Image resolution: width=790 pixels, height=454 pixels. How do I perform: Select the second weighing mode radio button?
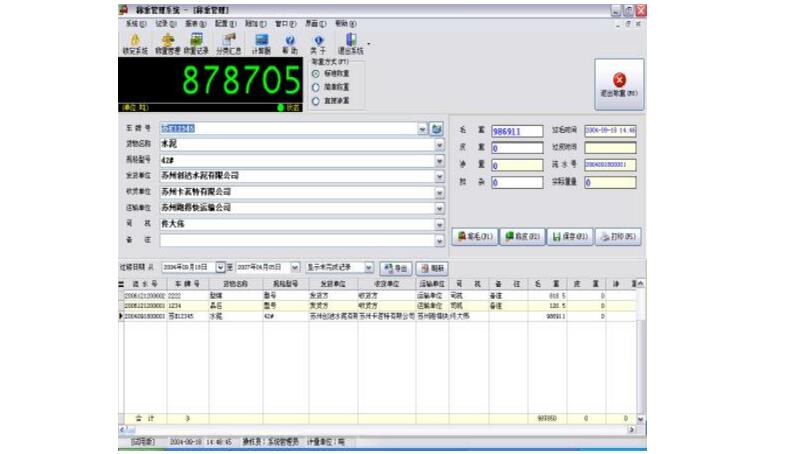pos(315,87)
